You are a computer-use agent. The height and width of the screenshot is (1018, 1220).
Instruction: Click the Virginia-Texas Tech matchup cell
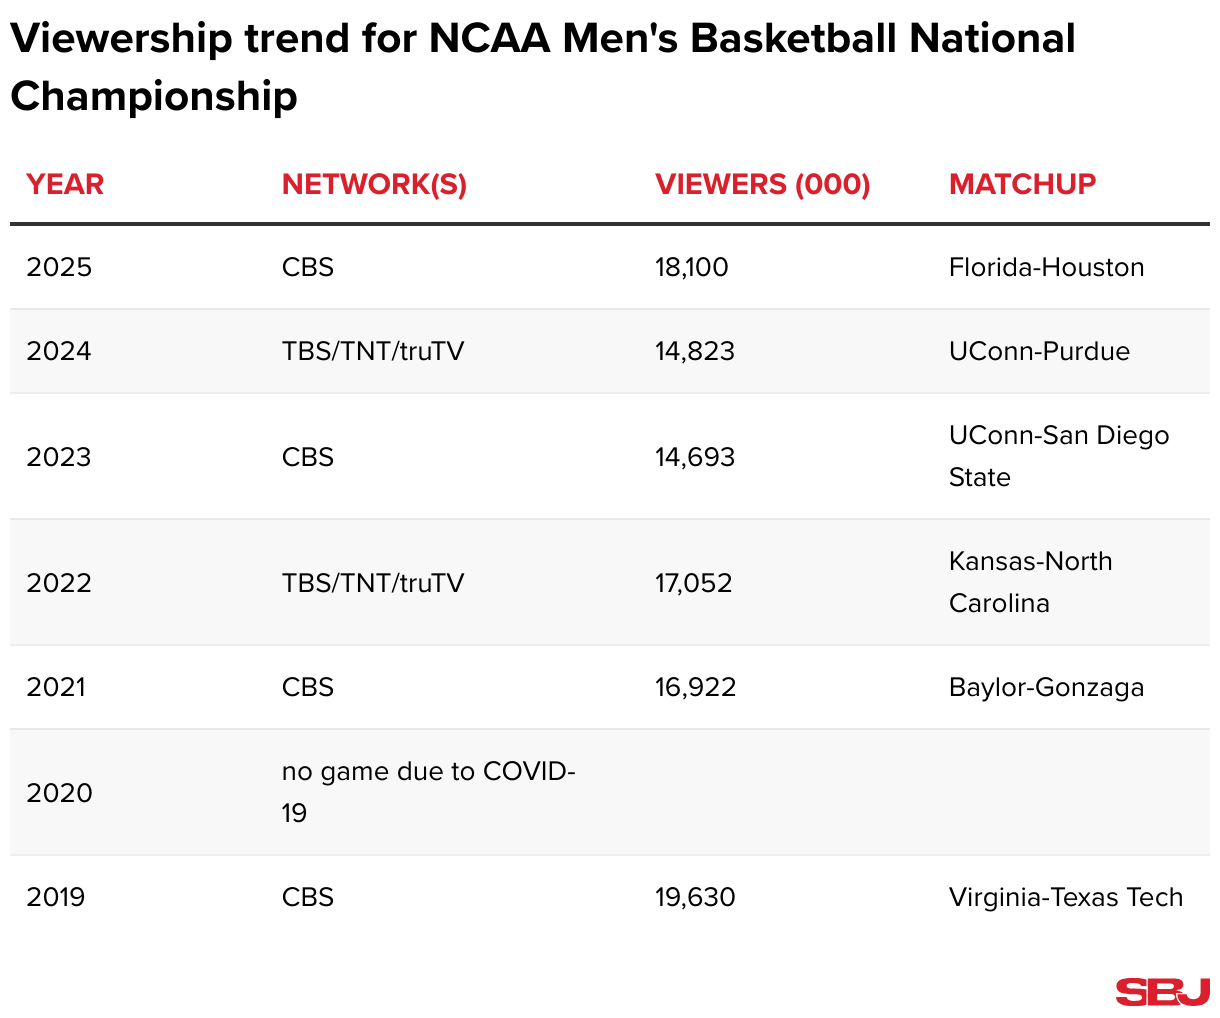(x=1066, y=897)
